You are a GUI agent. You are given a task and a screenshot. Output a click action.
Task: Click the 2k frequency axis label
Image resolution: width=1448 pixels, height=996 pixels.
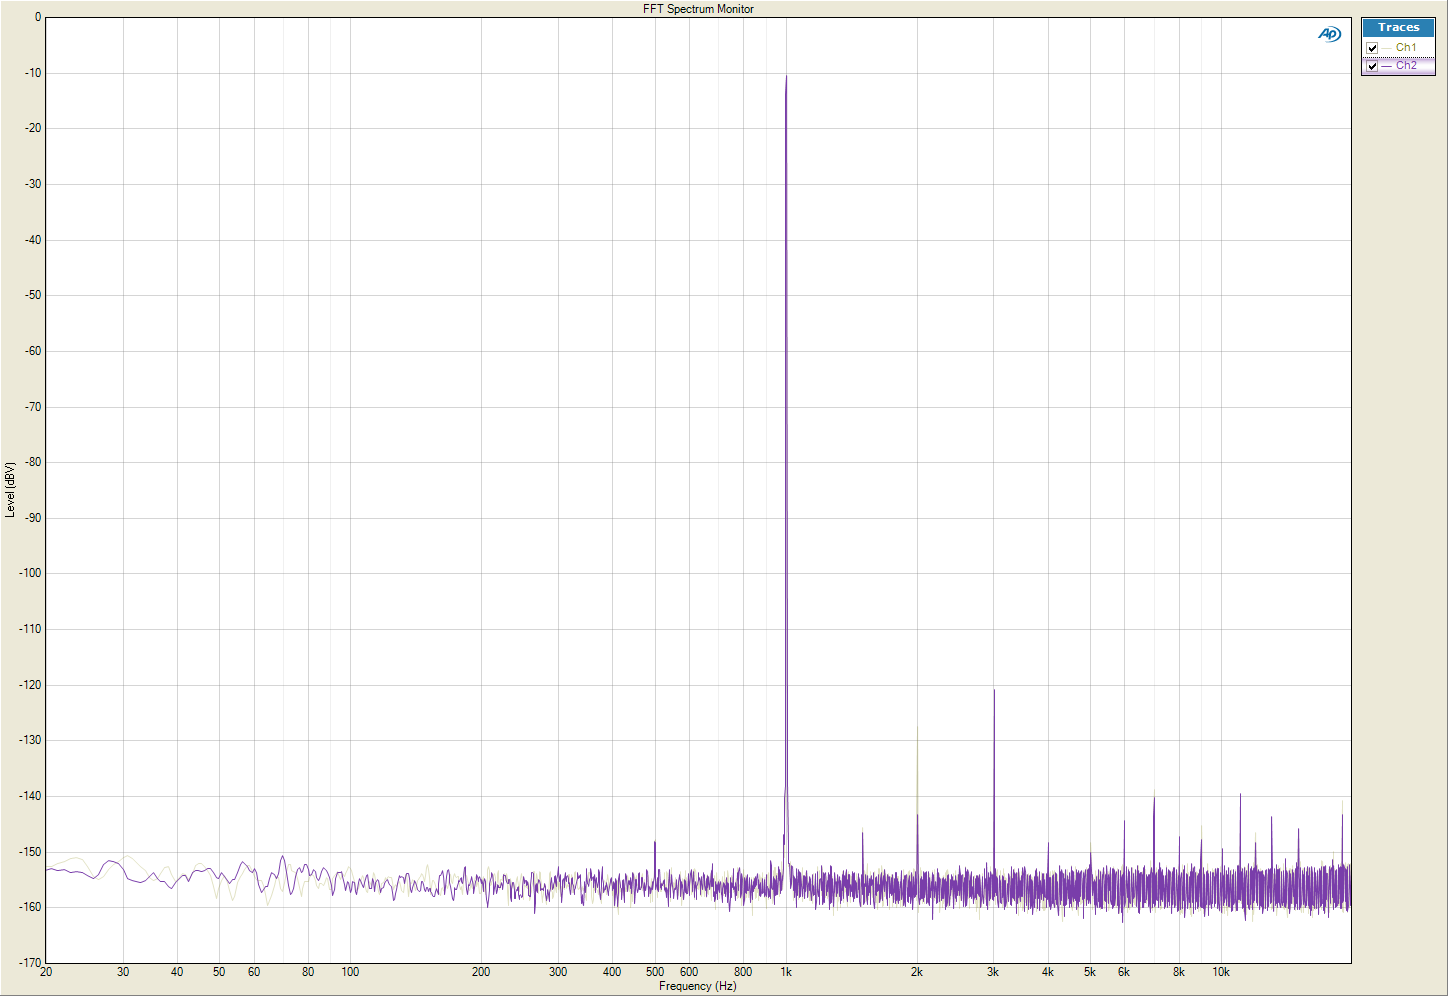917,972
